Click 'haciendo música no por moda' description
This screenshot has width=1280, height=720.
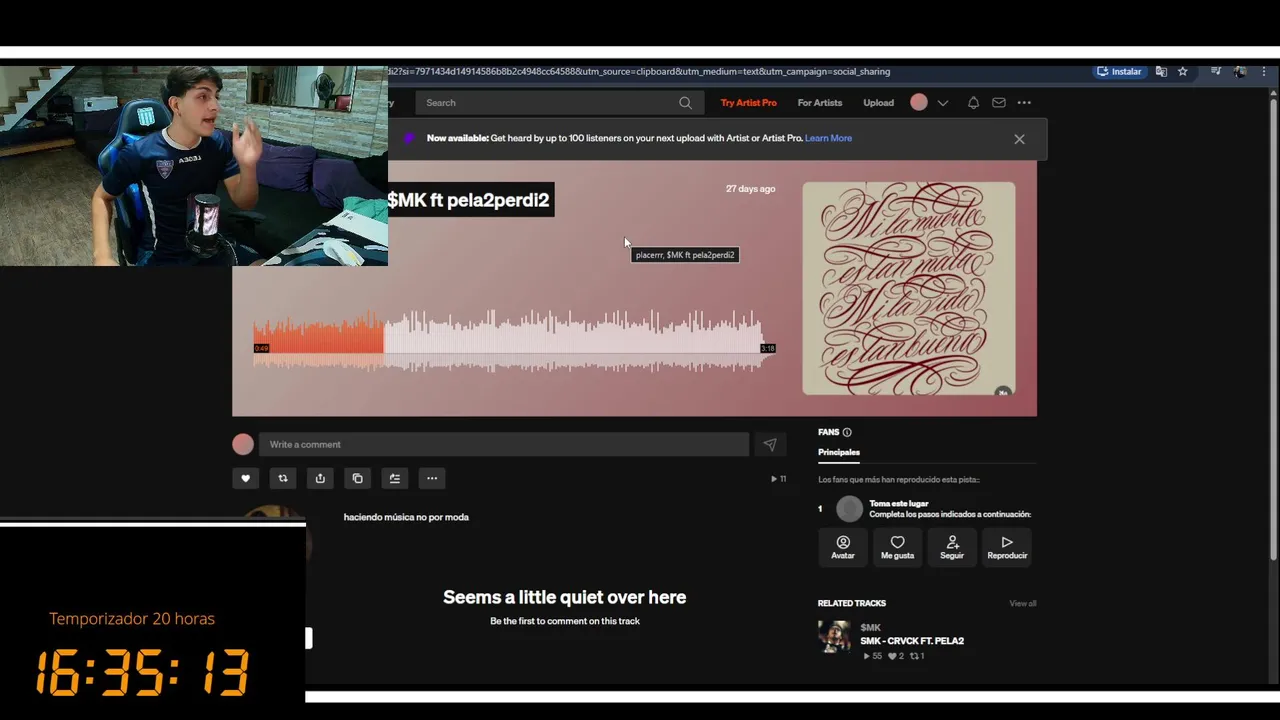click(406, 517)
